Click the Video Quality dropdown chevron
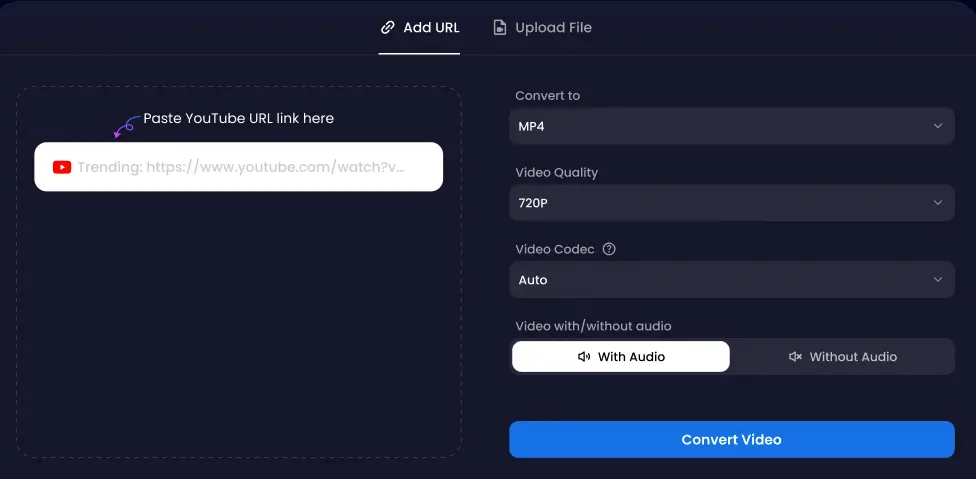976x479 pixels. pyautogui.click(x=937, y=203)
